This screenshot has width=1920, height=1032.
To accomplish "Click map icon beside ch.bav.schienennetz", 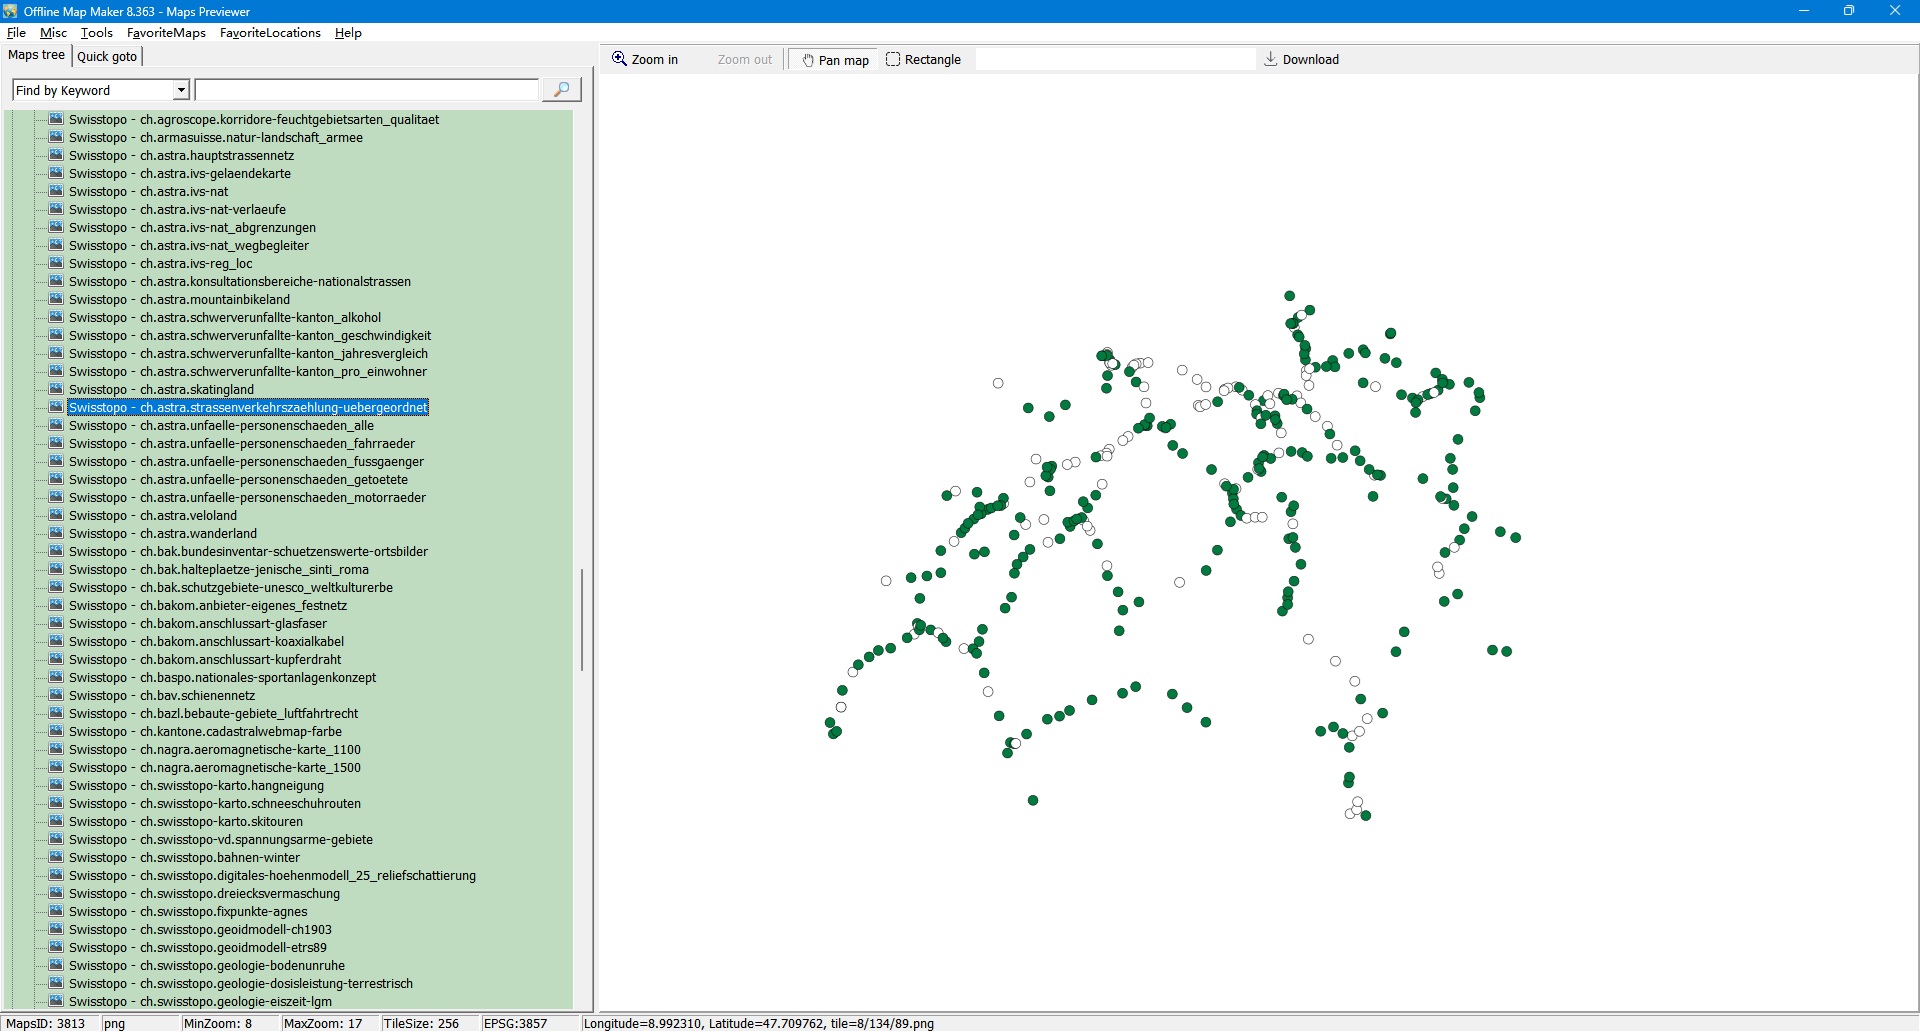I will coord(56,695).
